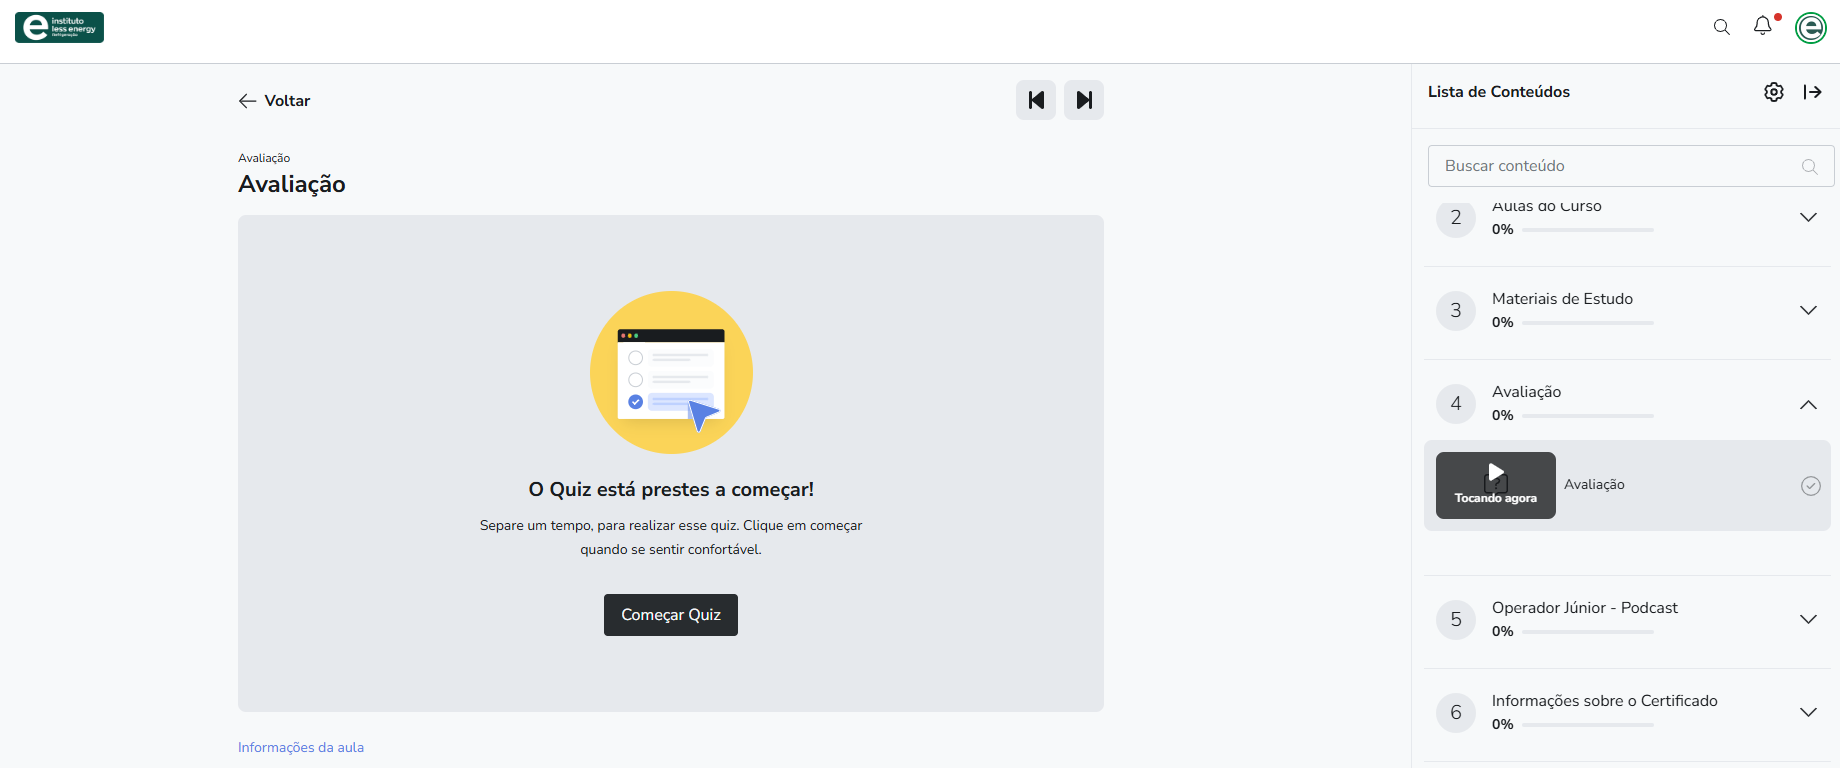Open content list settings gear
The image size is (1840, 768).
(x=1773, y=92)
